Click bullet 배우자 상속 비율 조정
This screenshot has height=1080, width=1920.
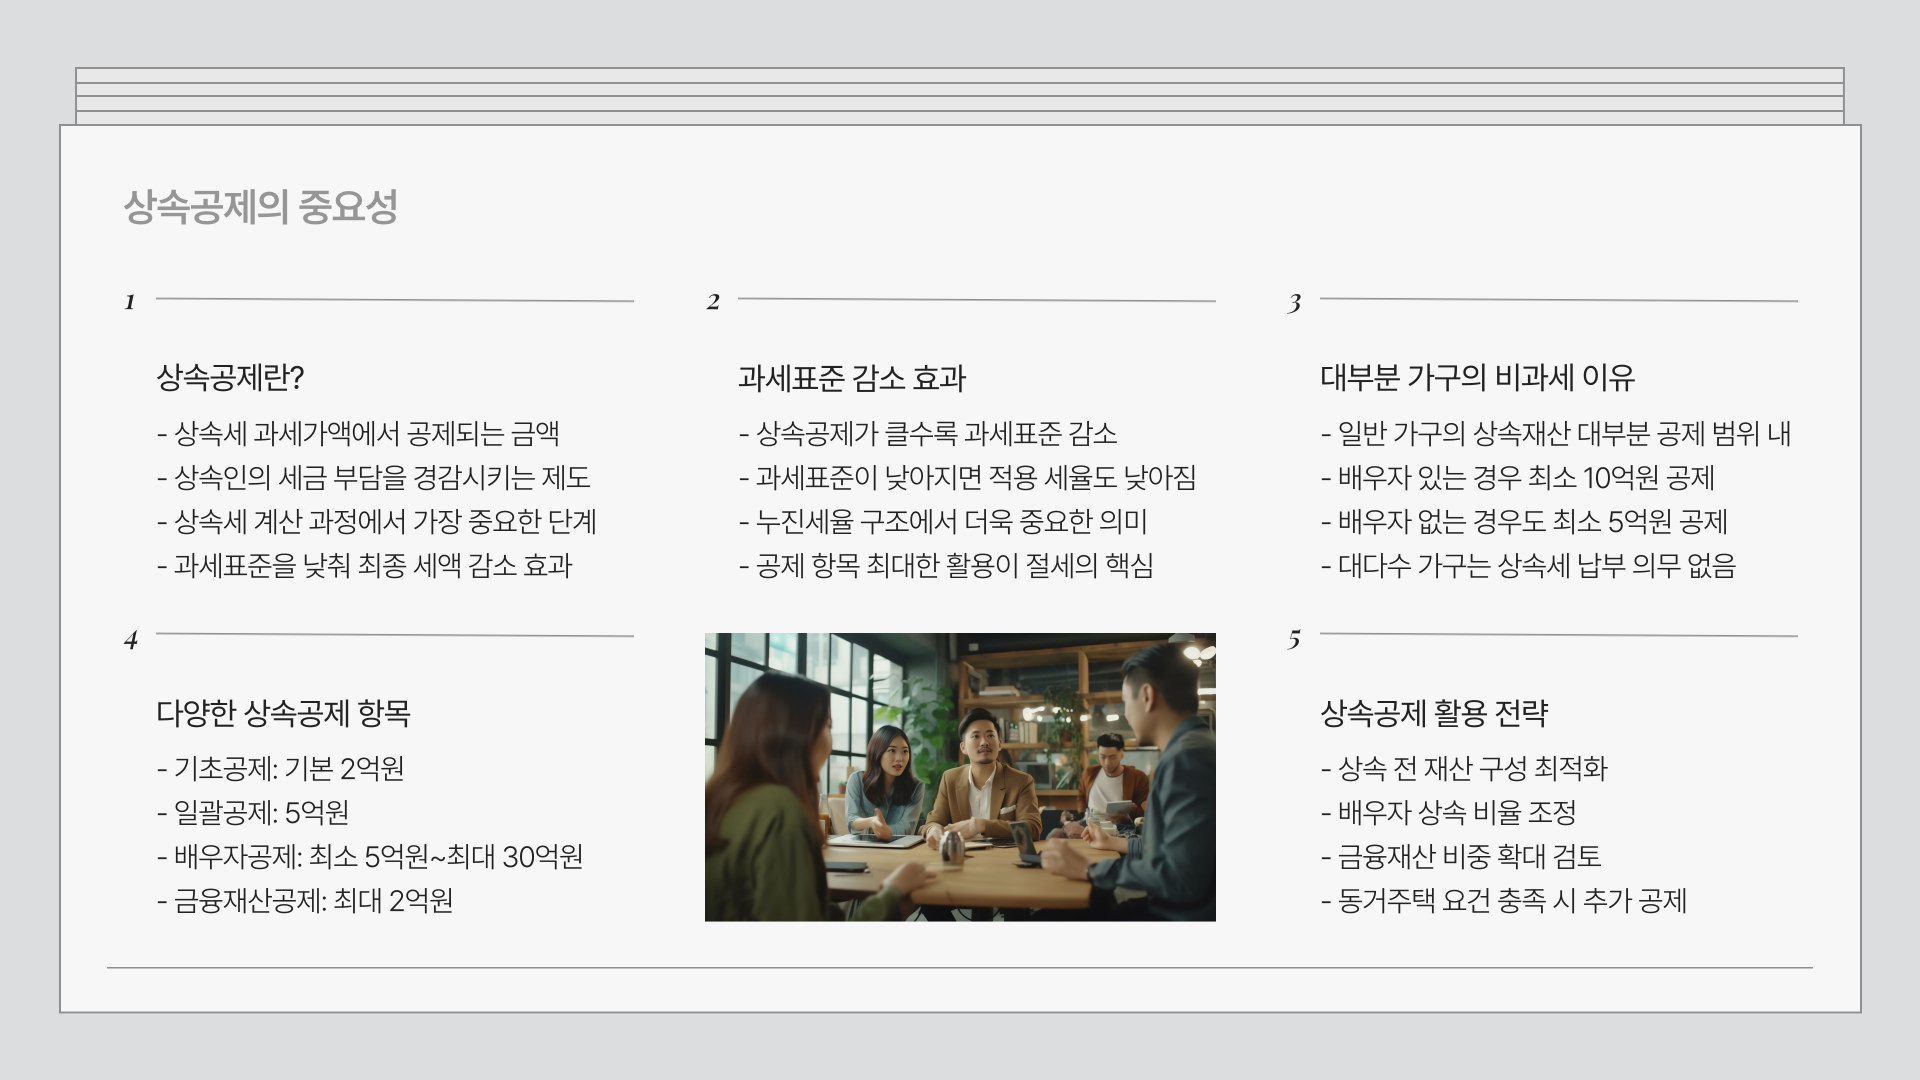tap(1448, 812)
